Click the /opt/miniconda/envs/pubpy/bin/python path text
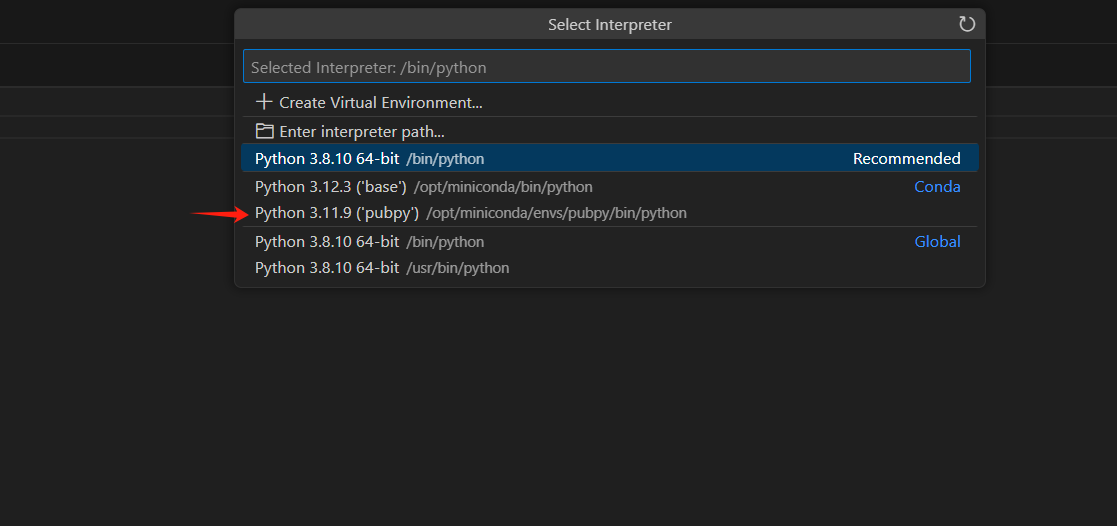The height and width of the screenshot is (526, 1117). coord(556,213)
